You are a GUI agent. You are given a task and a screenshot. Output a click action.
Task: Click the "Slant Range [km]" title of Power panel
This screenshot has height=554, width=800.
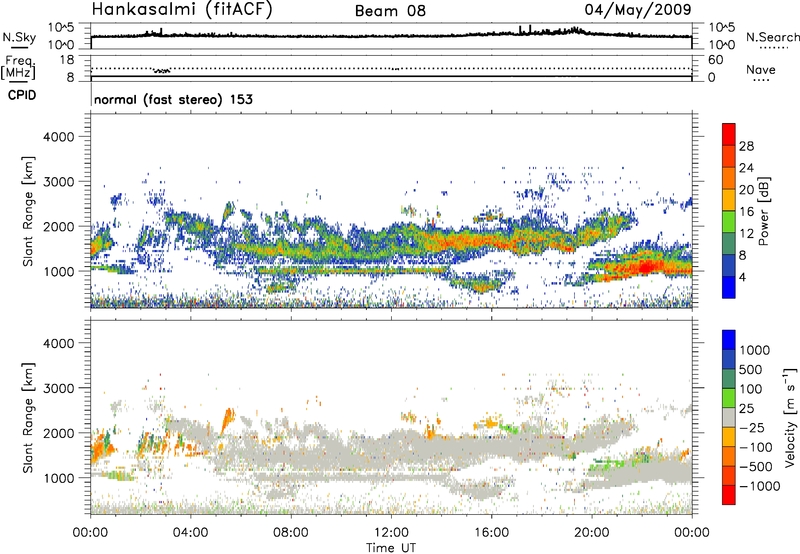(x=28, y=211)
